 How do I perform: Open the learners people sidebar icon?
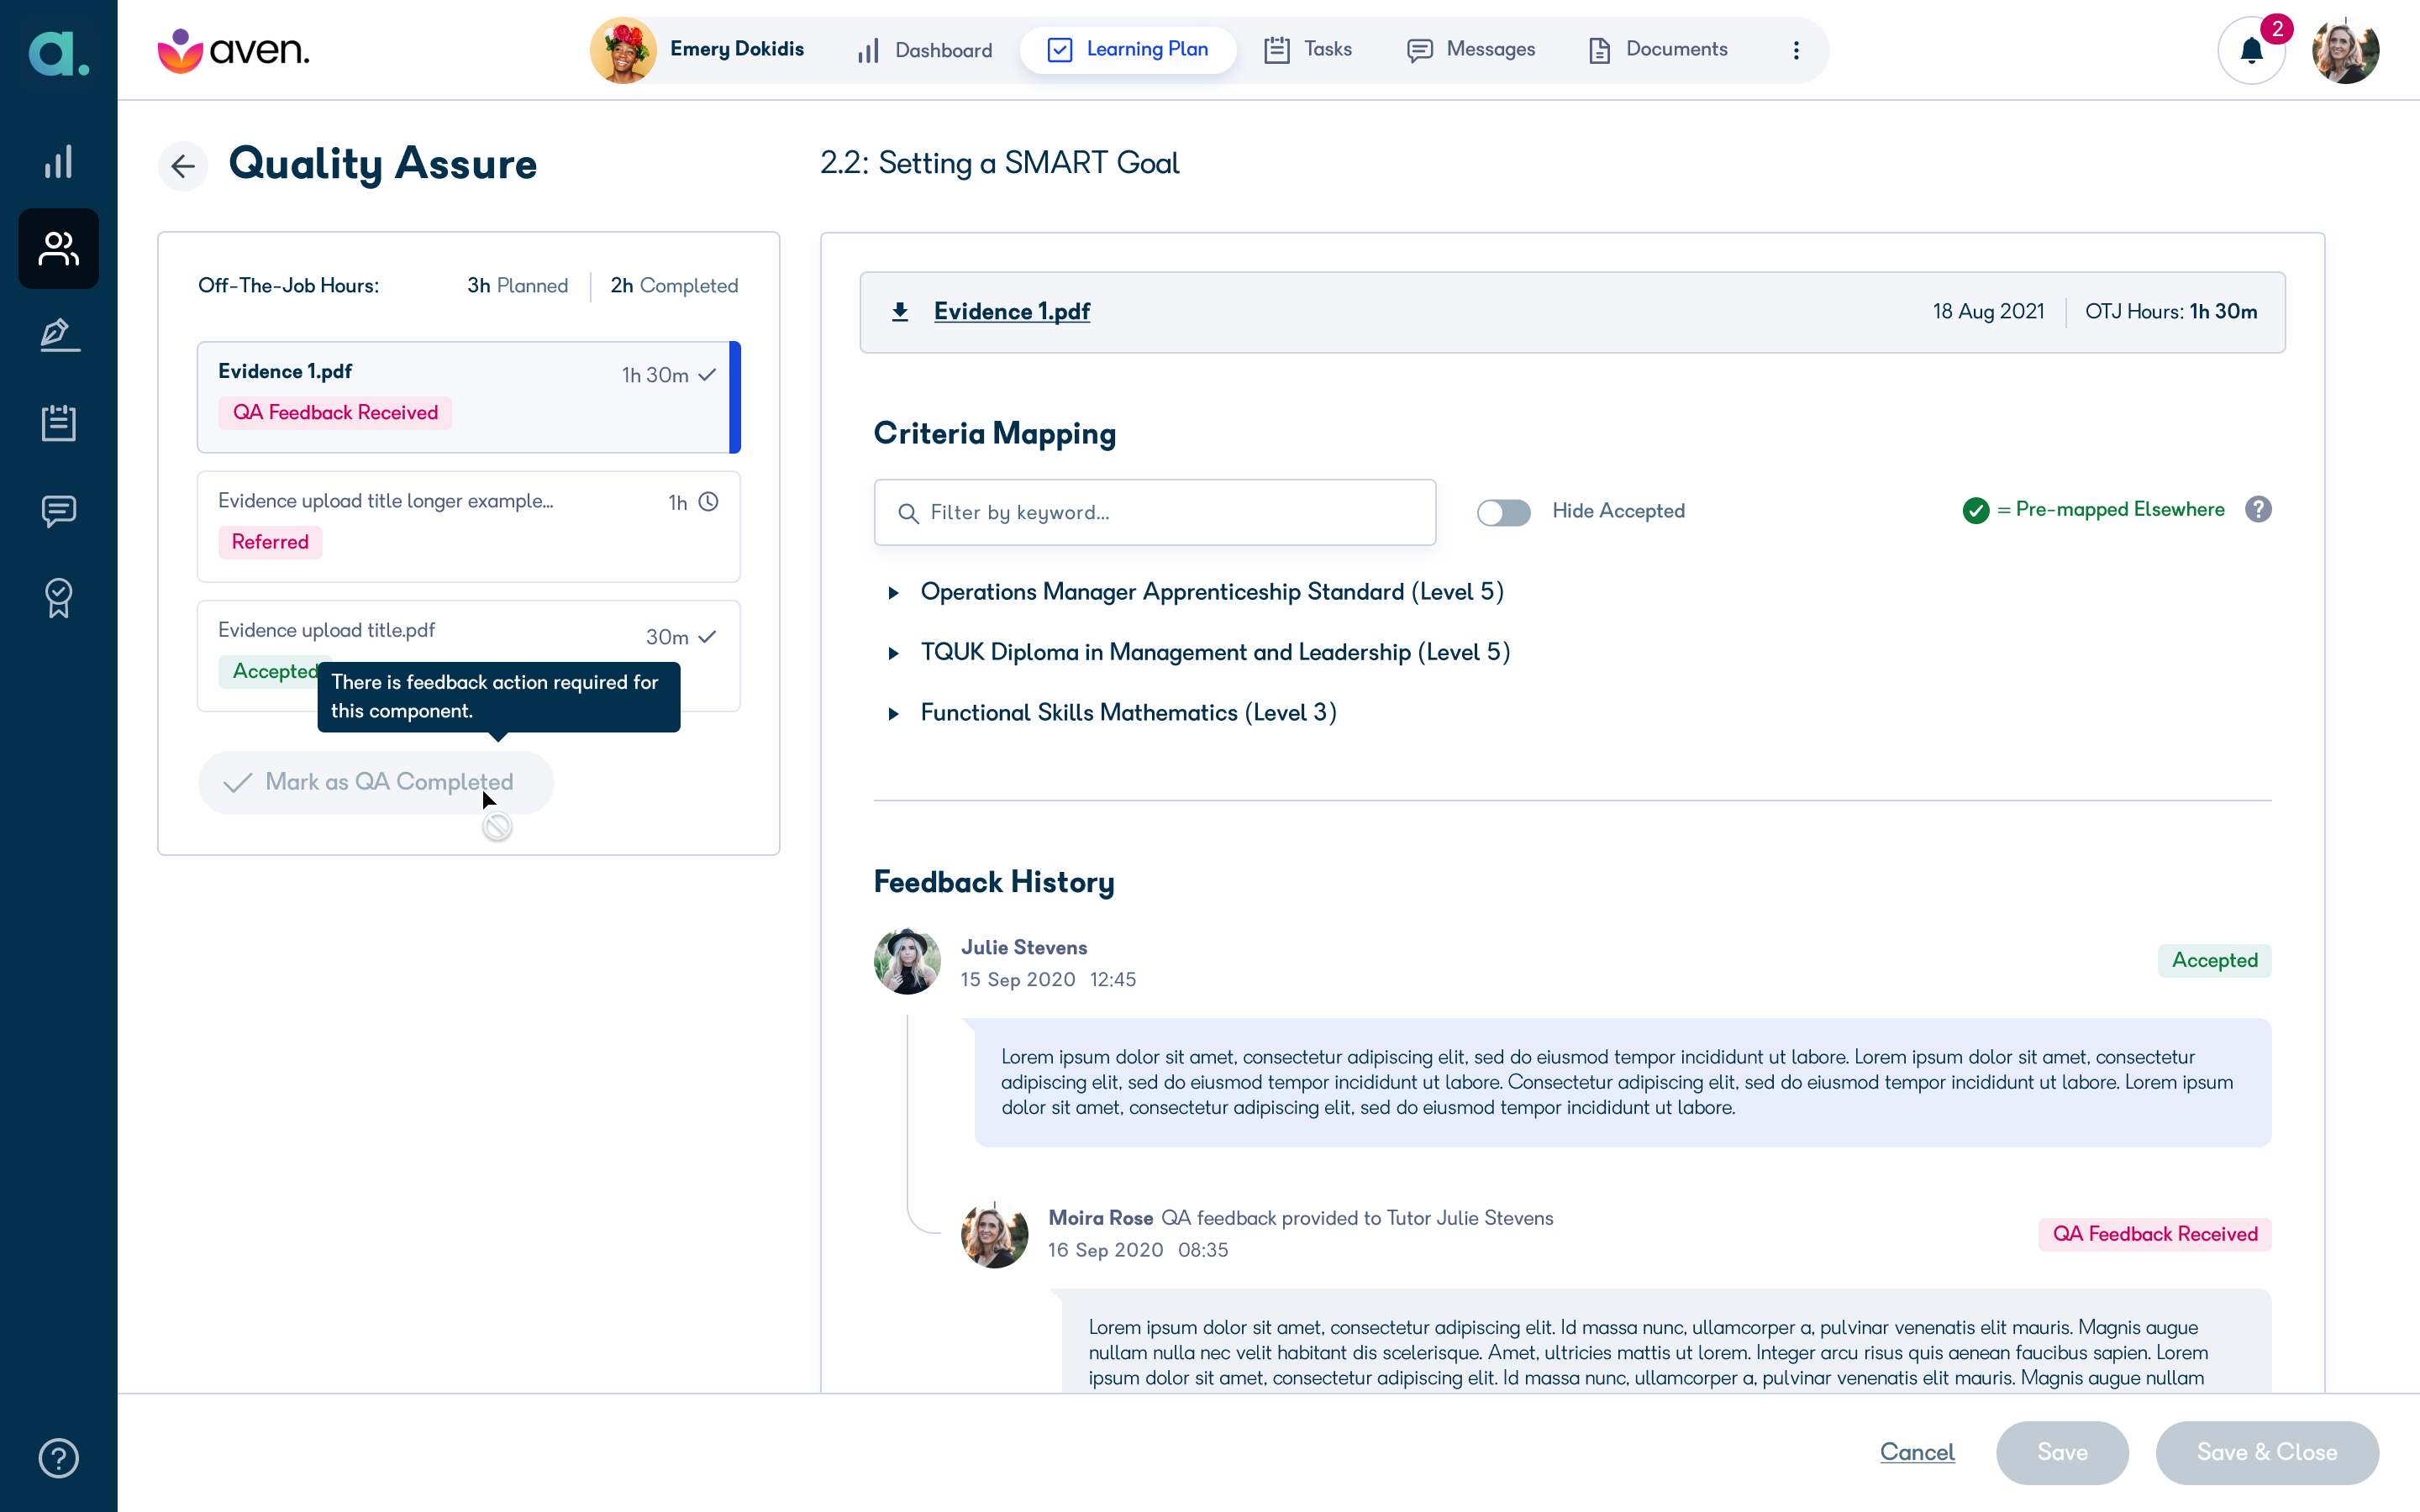pyautogui.click(x=59, y=248)
